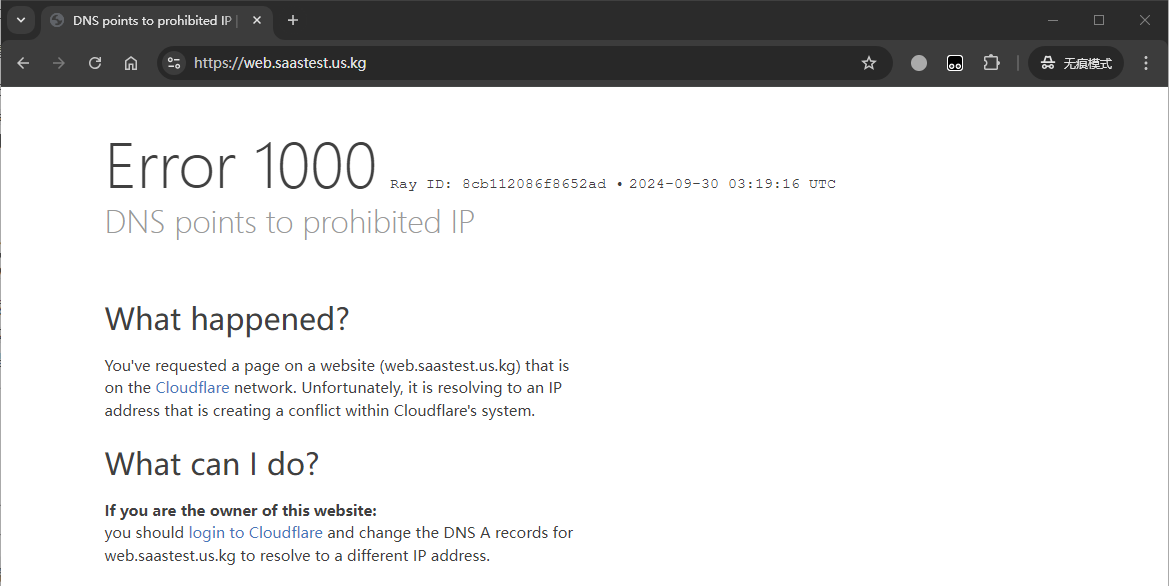Viewport: 1169px width, 586px height.
Task: Open the browser home page
Action: click(131, 63)
